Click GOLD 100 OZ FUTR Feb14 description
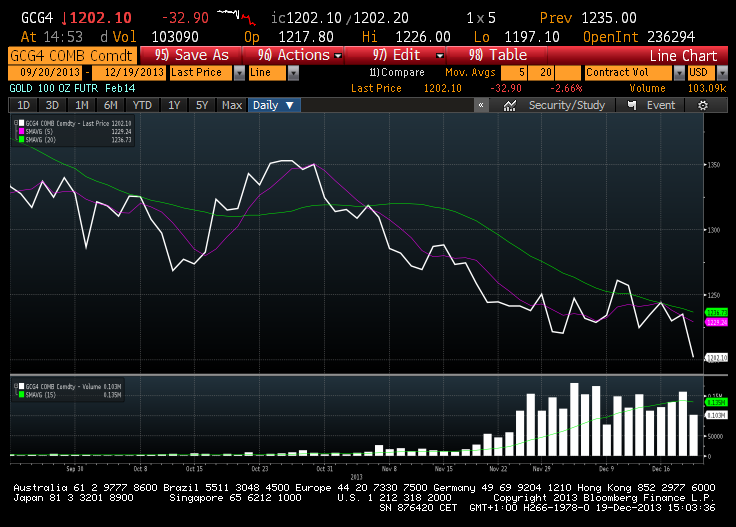The width and height of the screenshot is (736, 527). [72, 88]
